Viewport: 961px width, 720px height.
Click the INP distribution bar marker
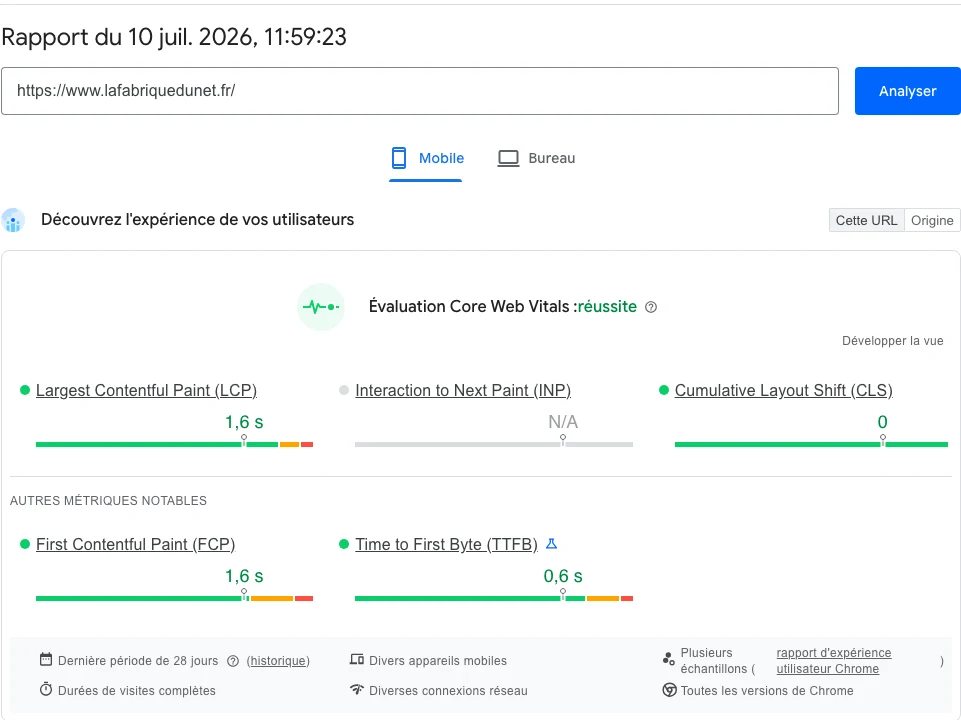coord(563,440)
